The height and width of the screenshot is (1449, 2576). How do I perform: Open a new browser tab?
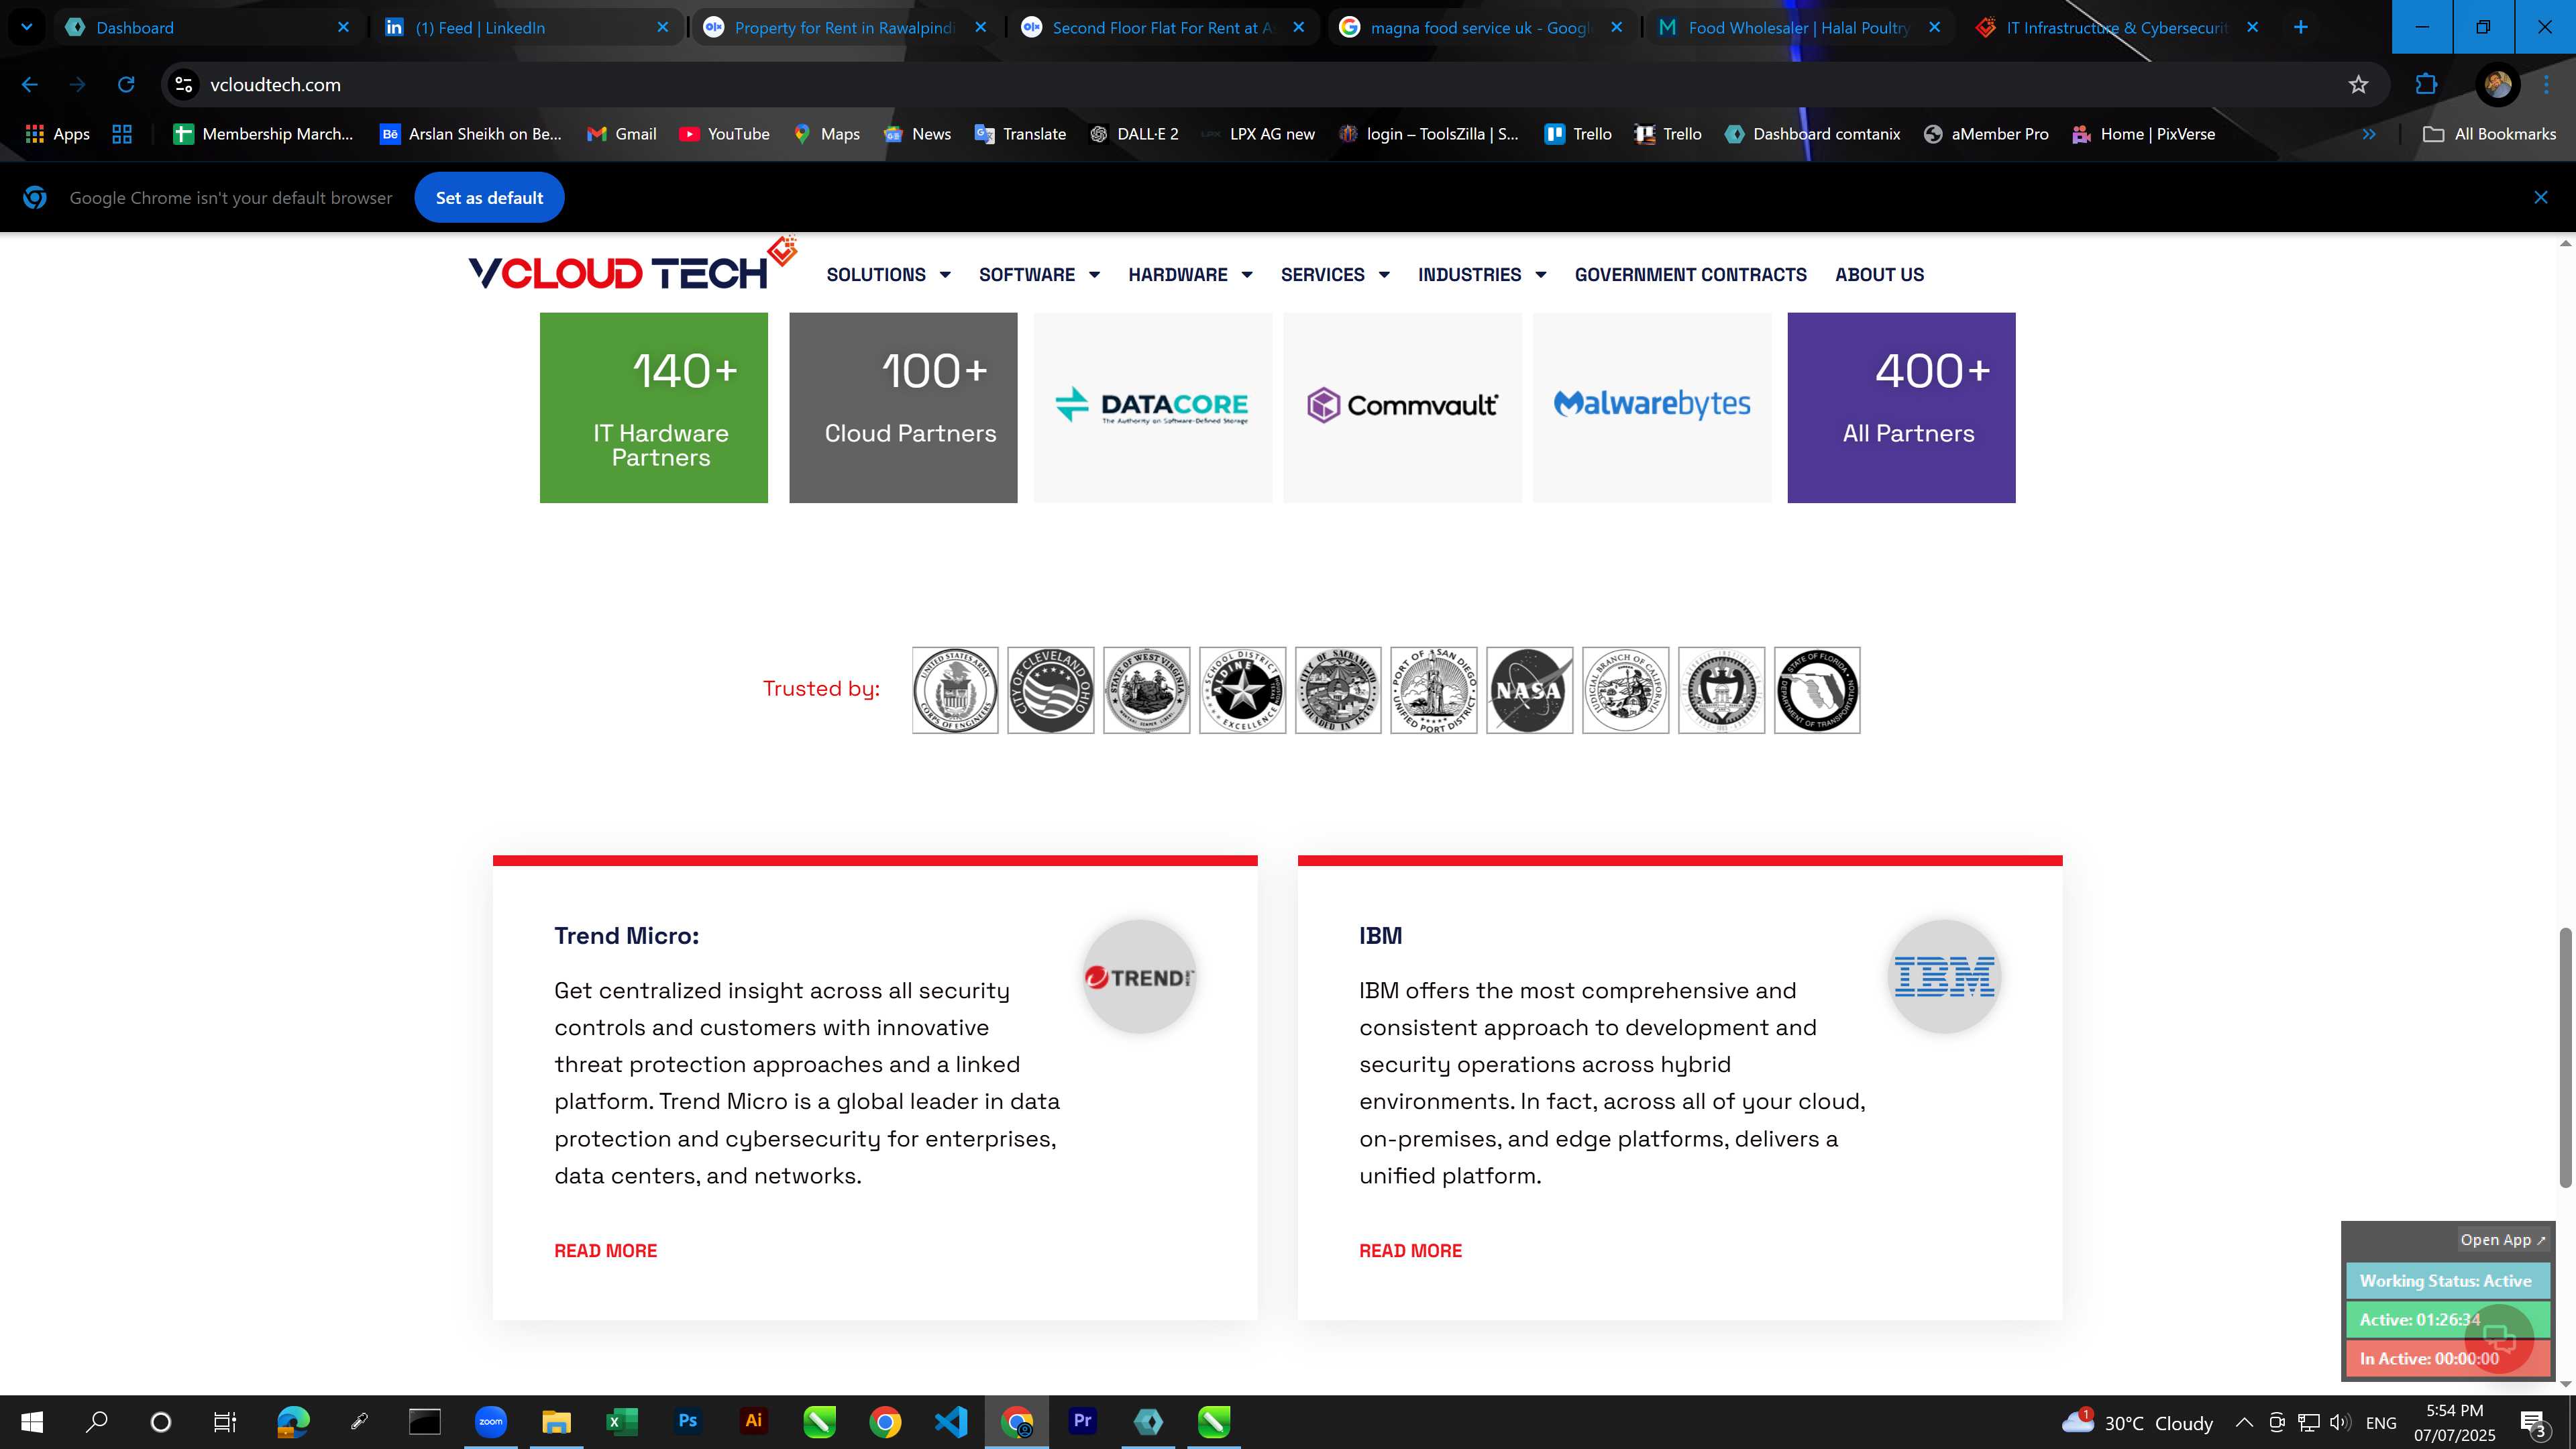click(2300, 27)
